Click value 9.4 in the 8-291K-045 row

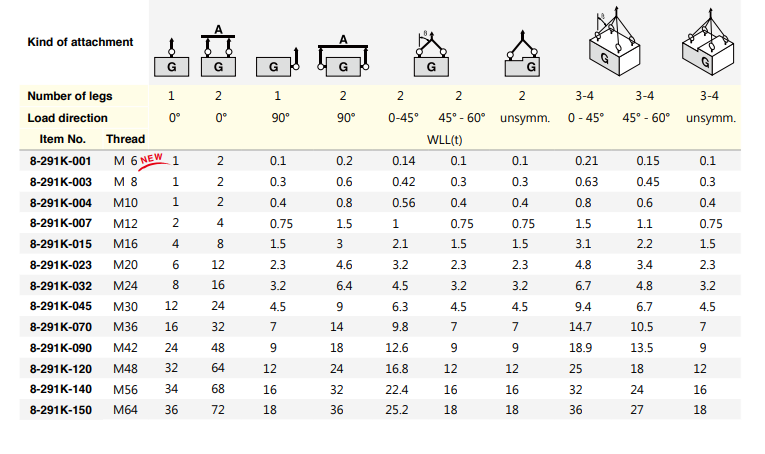(x=583, y=307)
